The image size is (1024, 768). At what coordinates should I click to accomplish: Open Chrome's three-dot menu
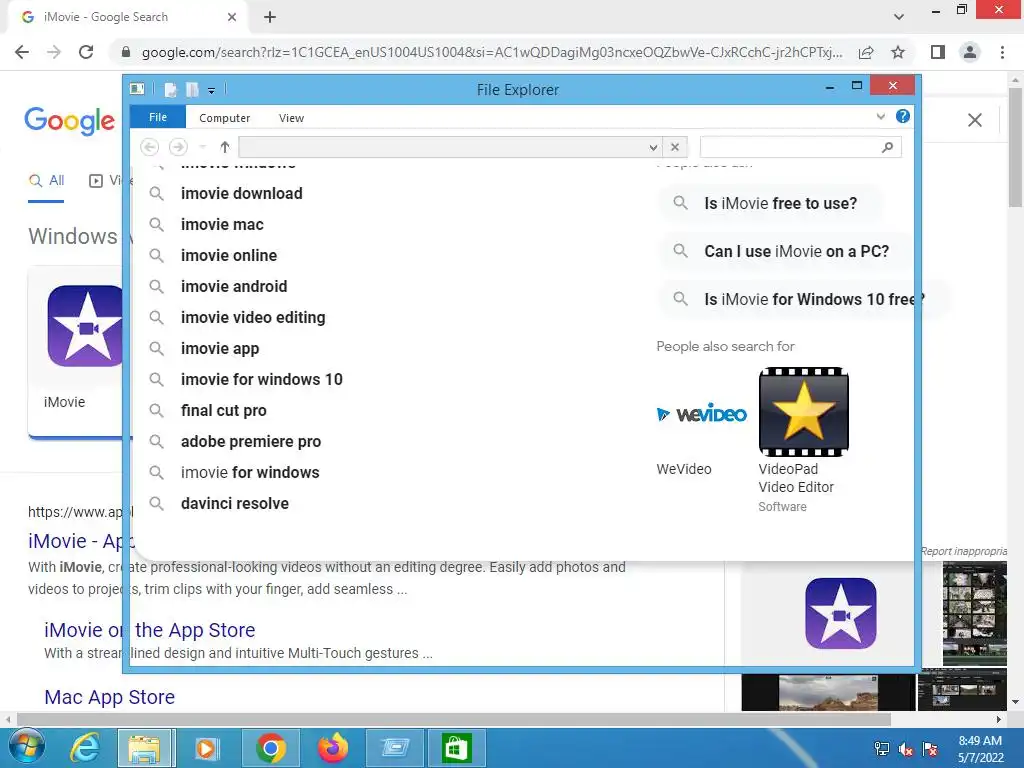(x=1002, y=52)
